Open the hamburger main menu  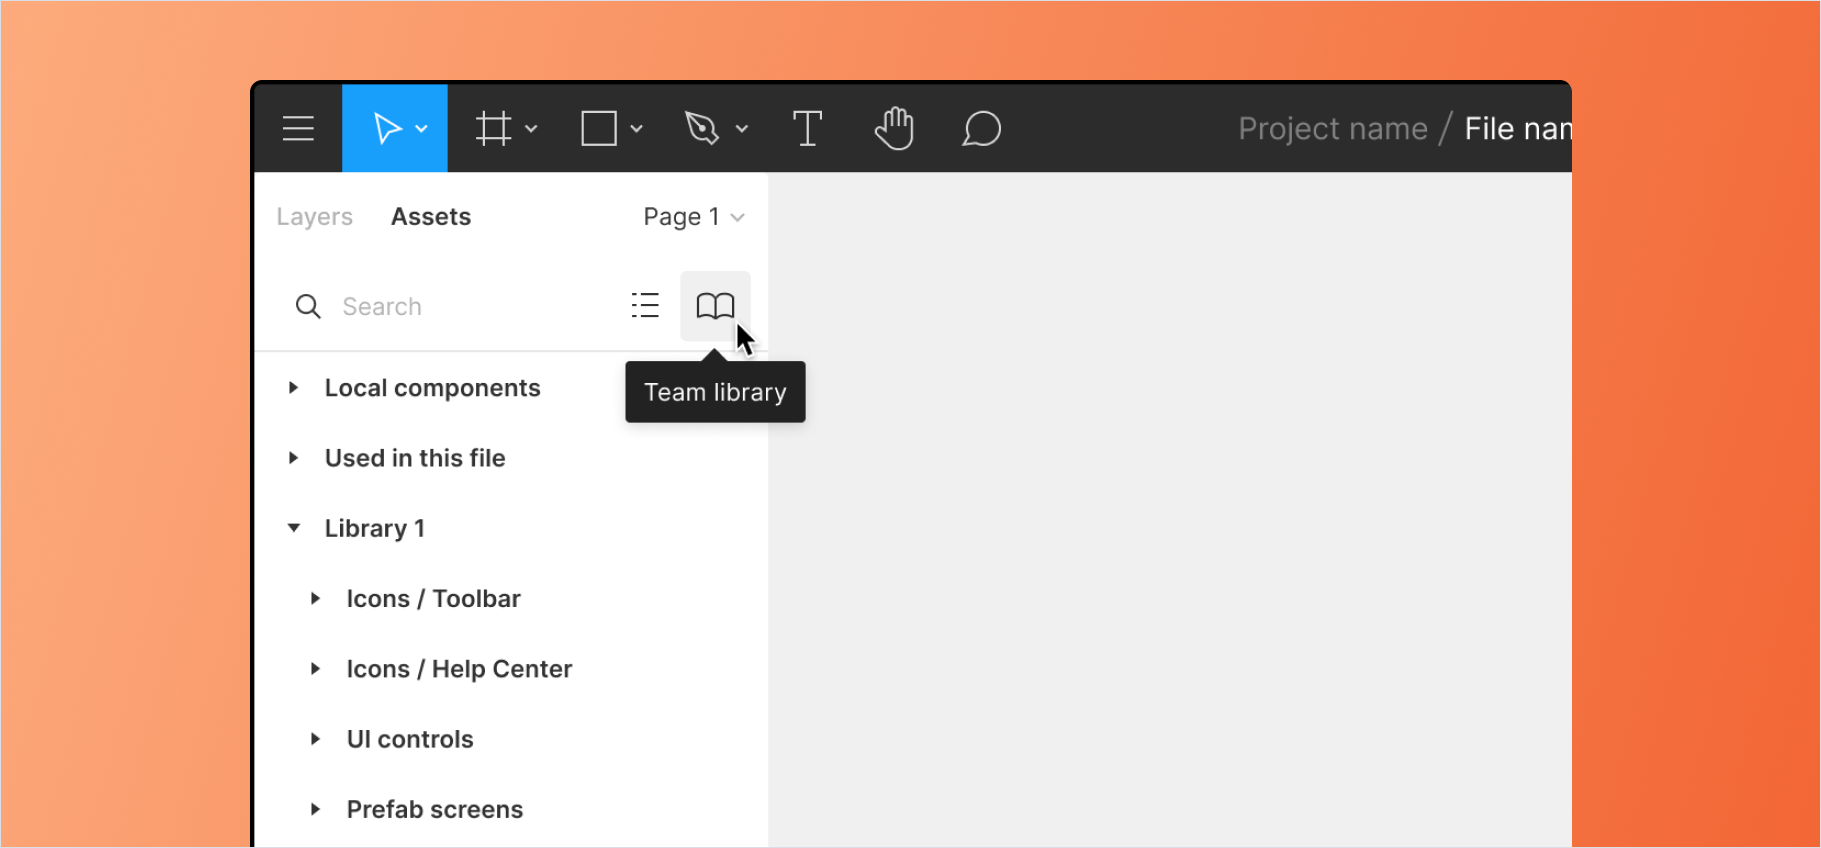[298, 129]
